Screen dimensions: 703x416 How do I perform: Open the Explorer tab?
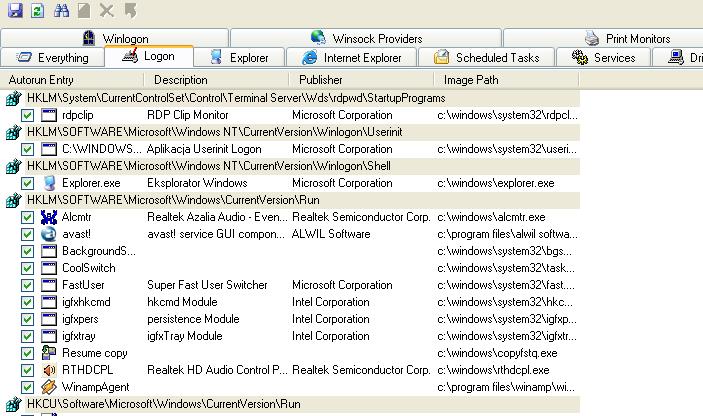[x=239, y=58]
